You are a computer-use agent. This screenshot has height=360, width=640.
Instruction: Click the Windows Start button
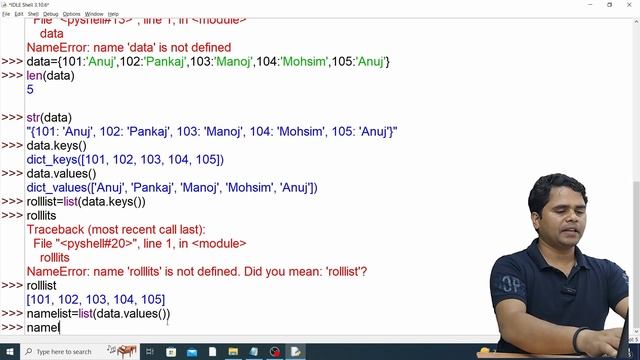point(10,351)
